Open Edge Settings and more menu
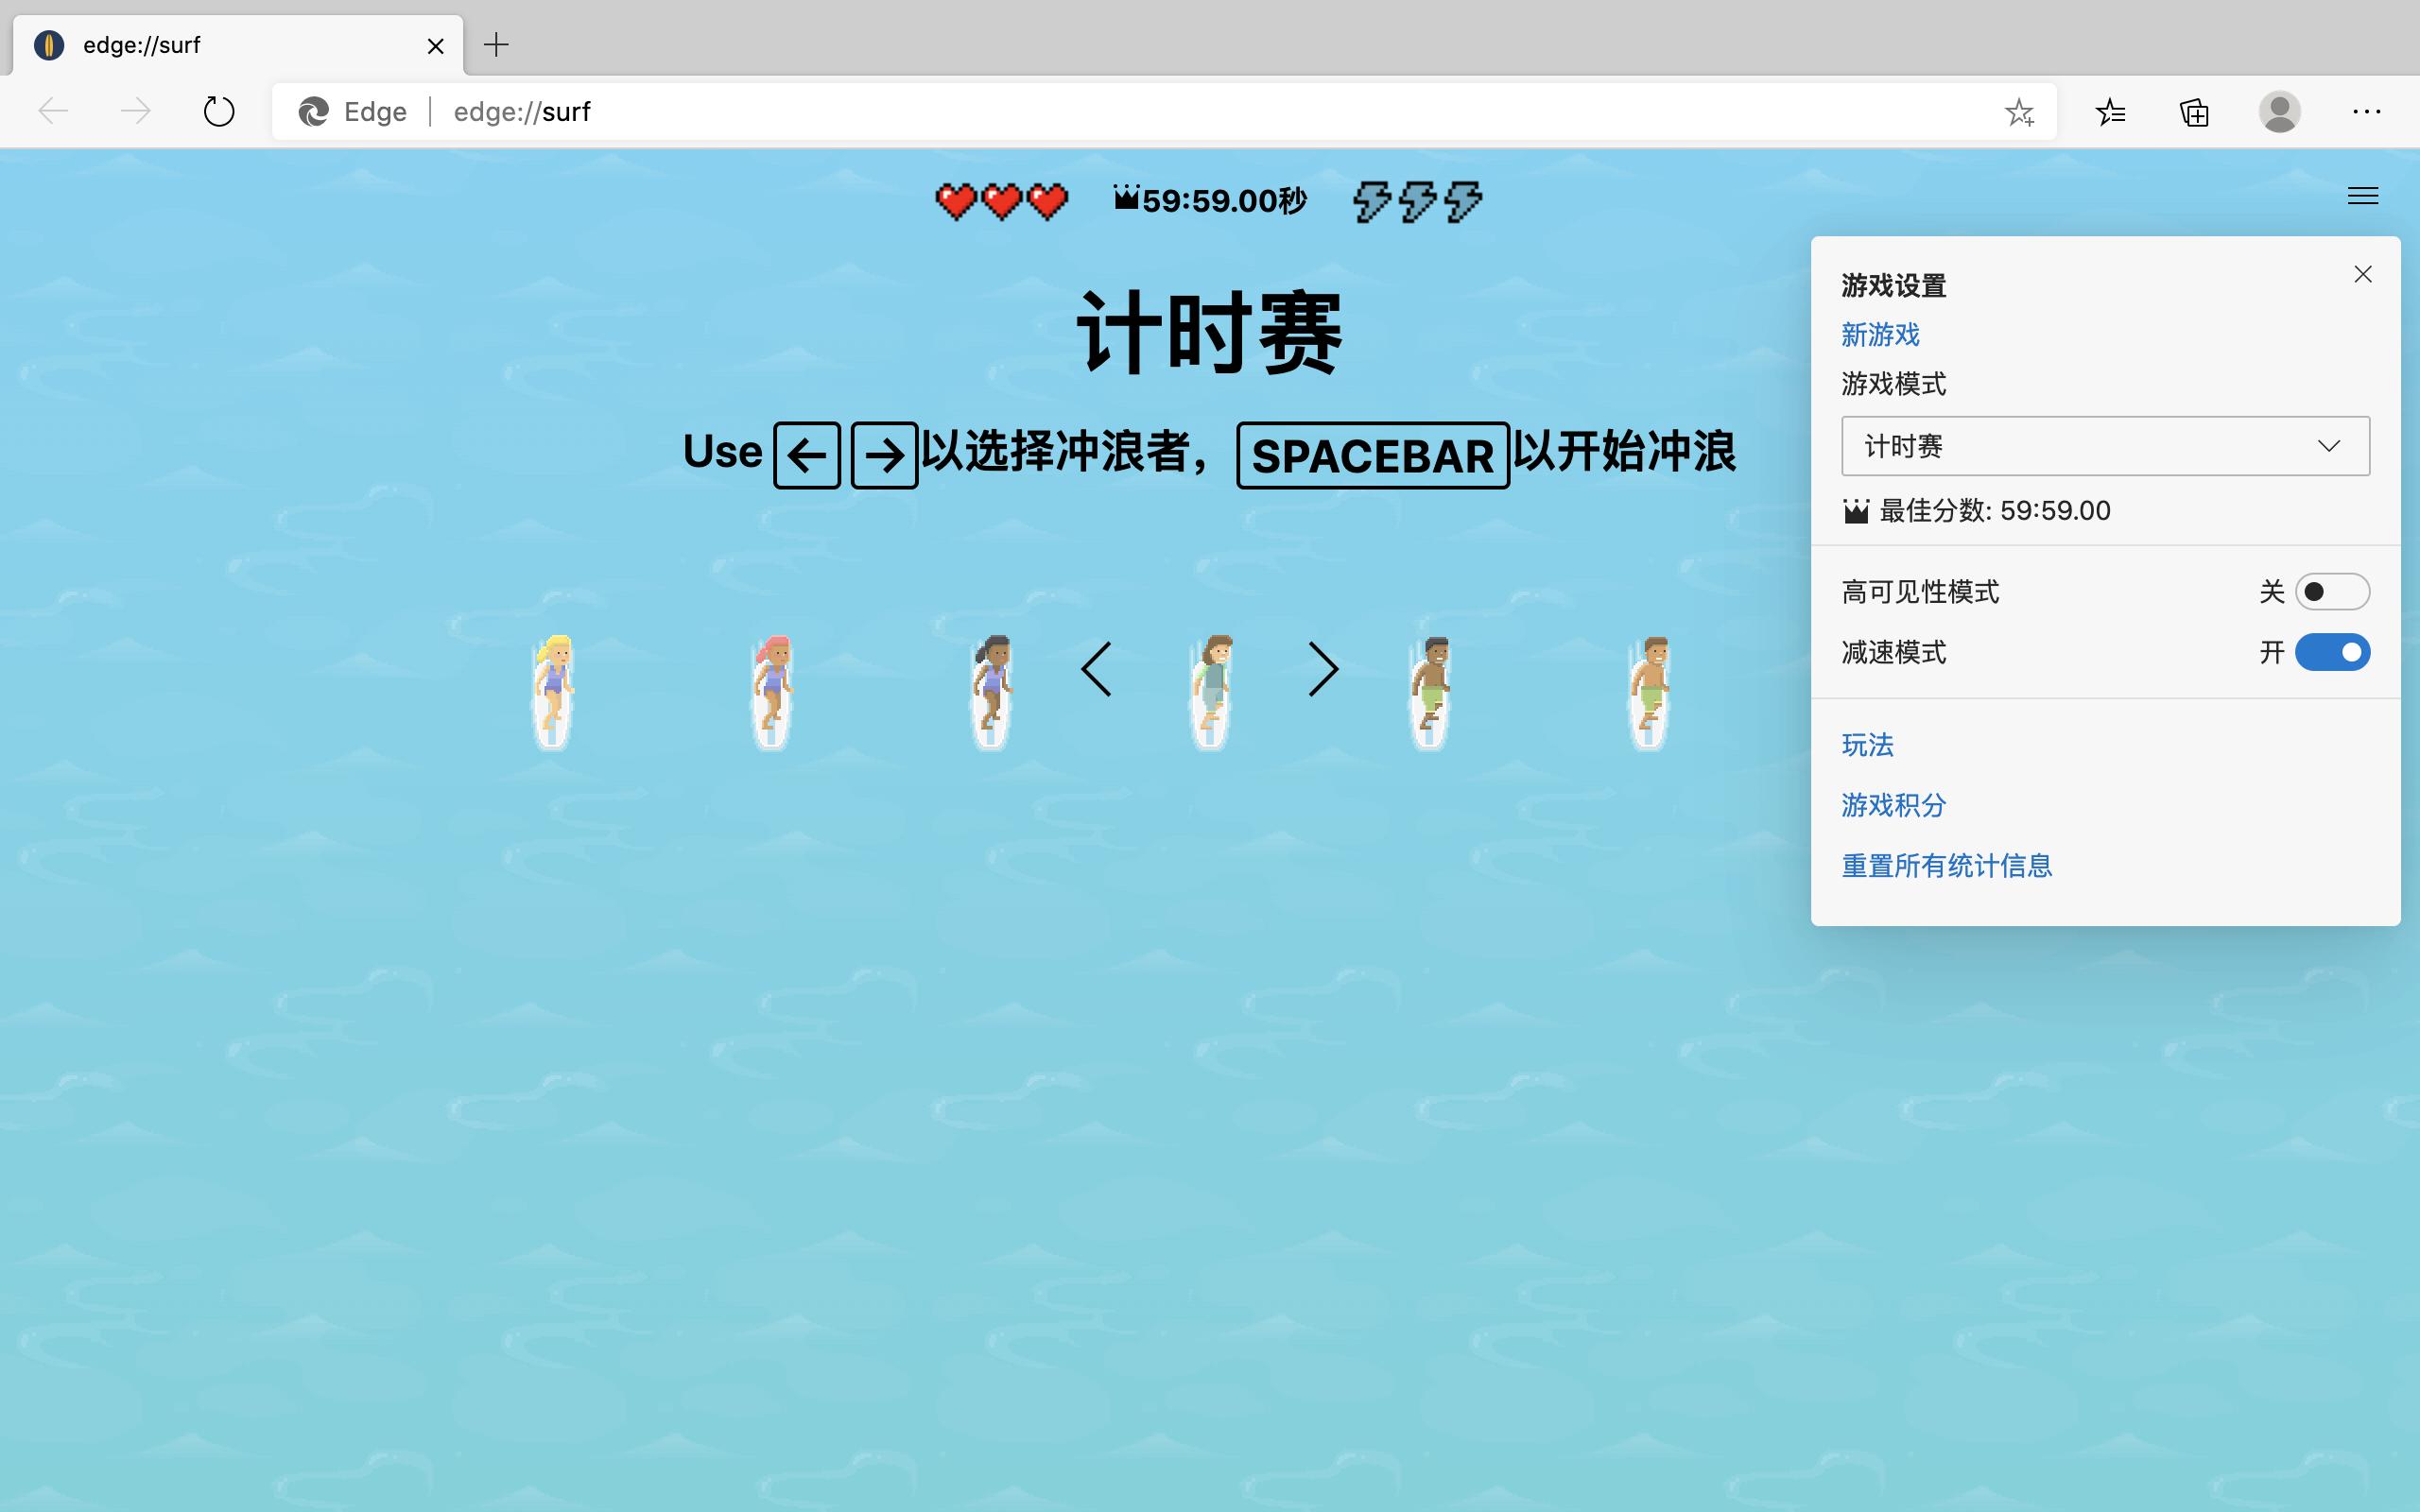 tap(2366, 112)
